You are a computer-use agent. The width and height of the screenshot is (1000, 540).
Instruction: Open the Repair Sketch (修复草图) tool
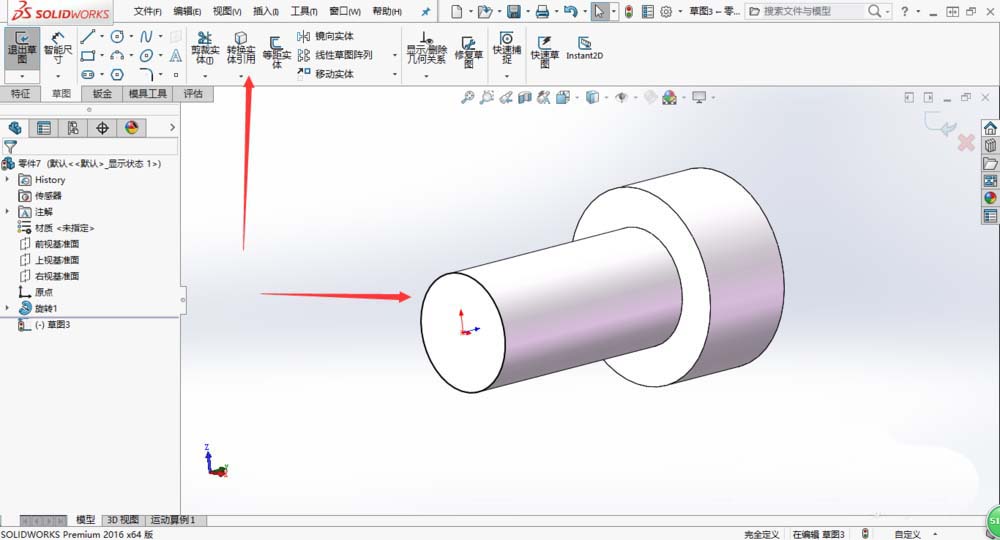[467, 49]
